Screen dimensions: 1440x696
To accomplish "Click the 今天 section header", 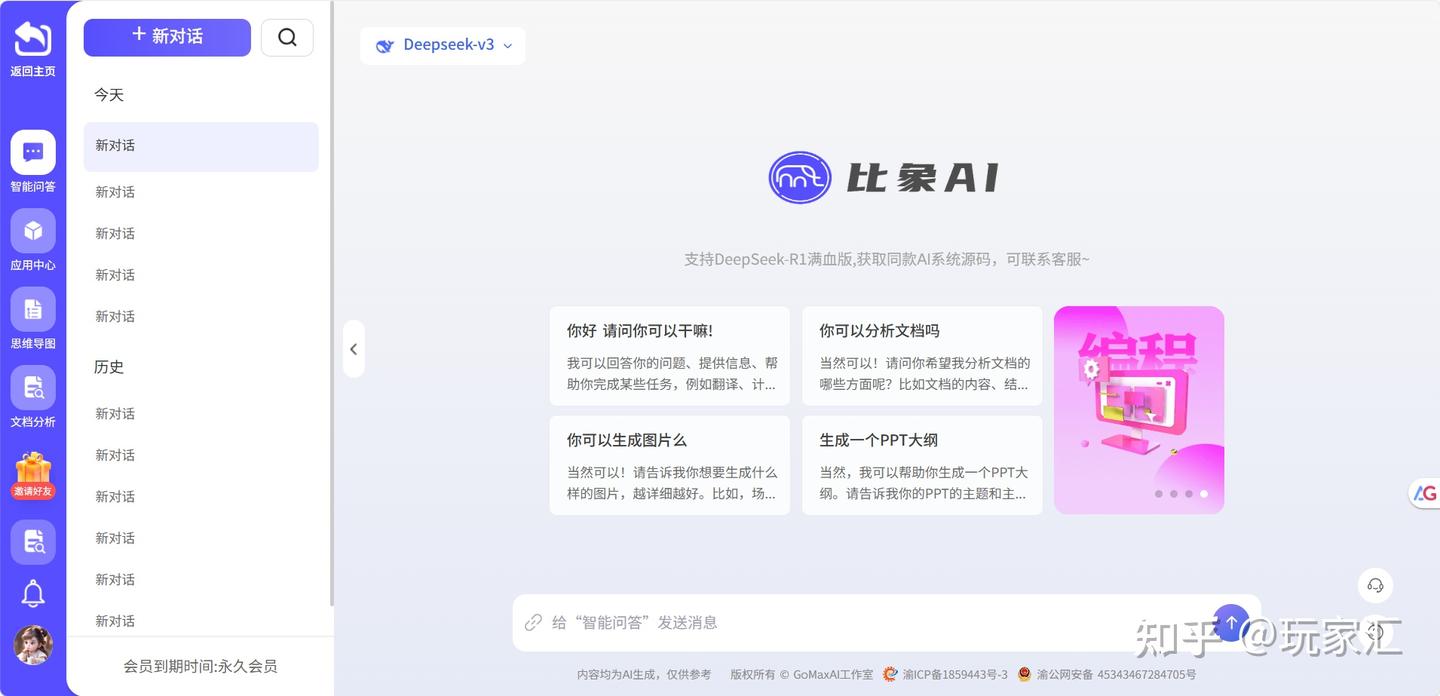I will [109, 95].
